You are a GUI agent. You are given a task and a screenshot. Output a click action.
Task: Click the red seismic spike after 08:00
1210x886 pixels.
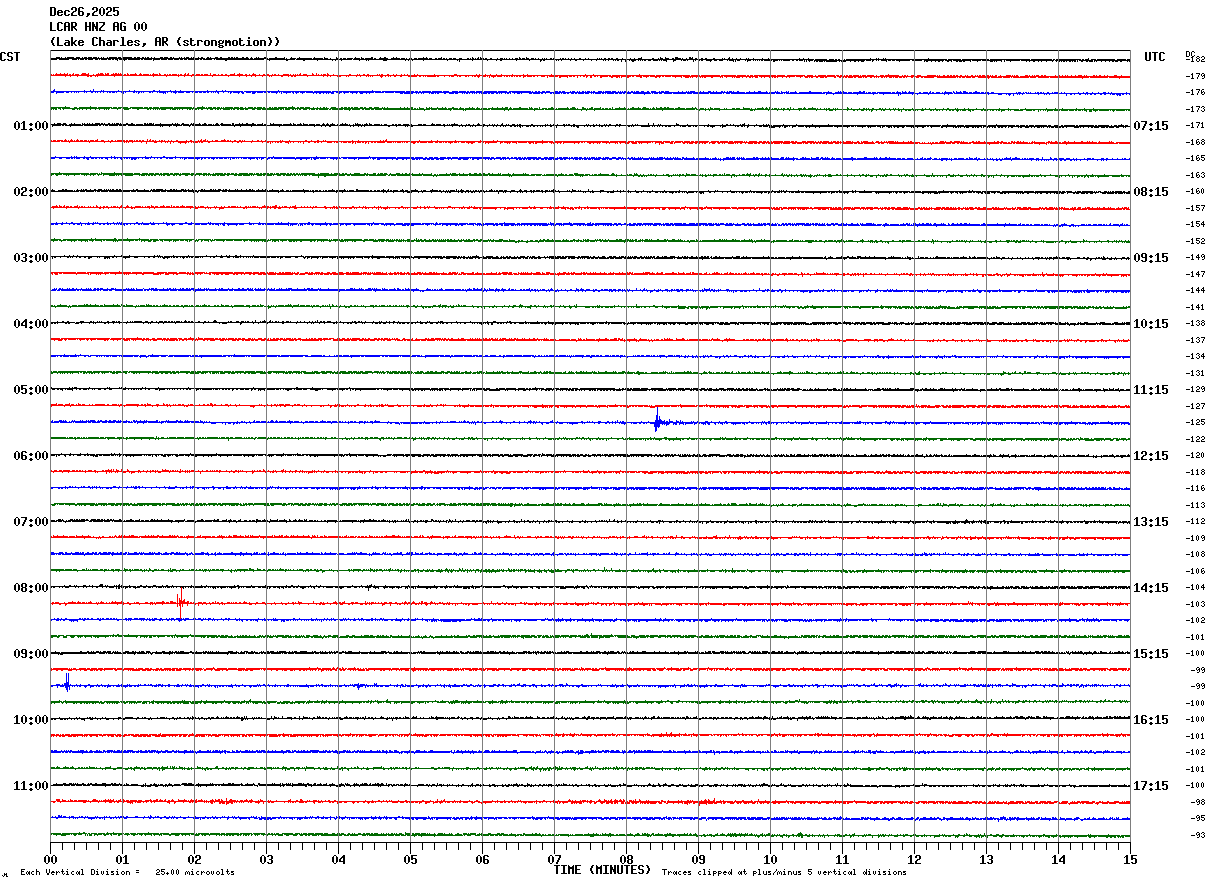(181, 604)
